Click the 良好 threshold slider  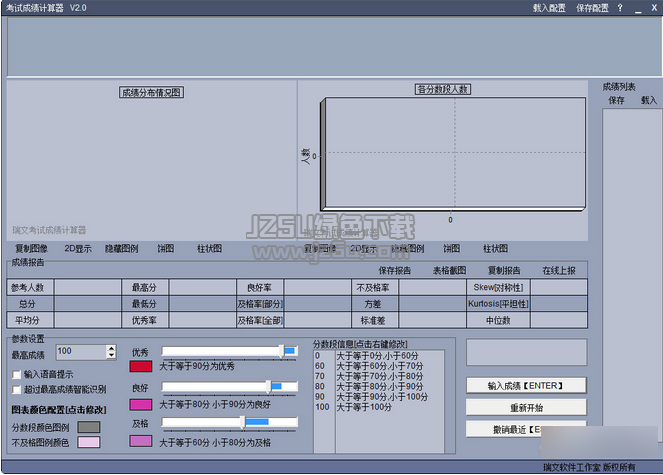(230, 387)
